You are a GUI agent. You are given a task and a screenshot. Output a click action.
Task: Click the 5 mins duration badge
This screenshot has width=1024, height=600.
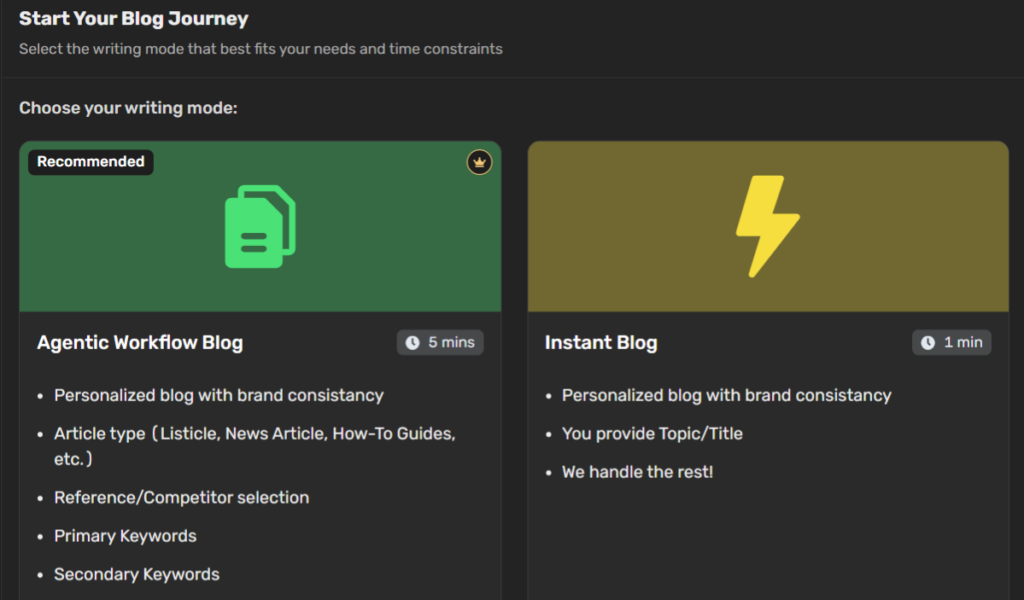pos(440,342)
